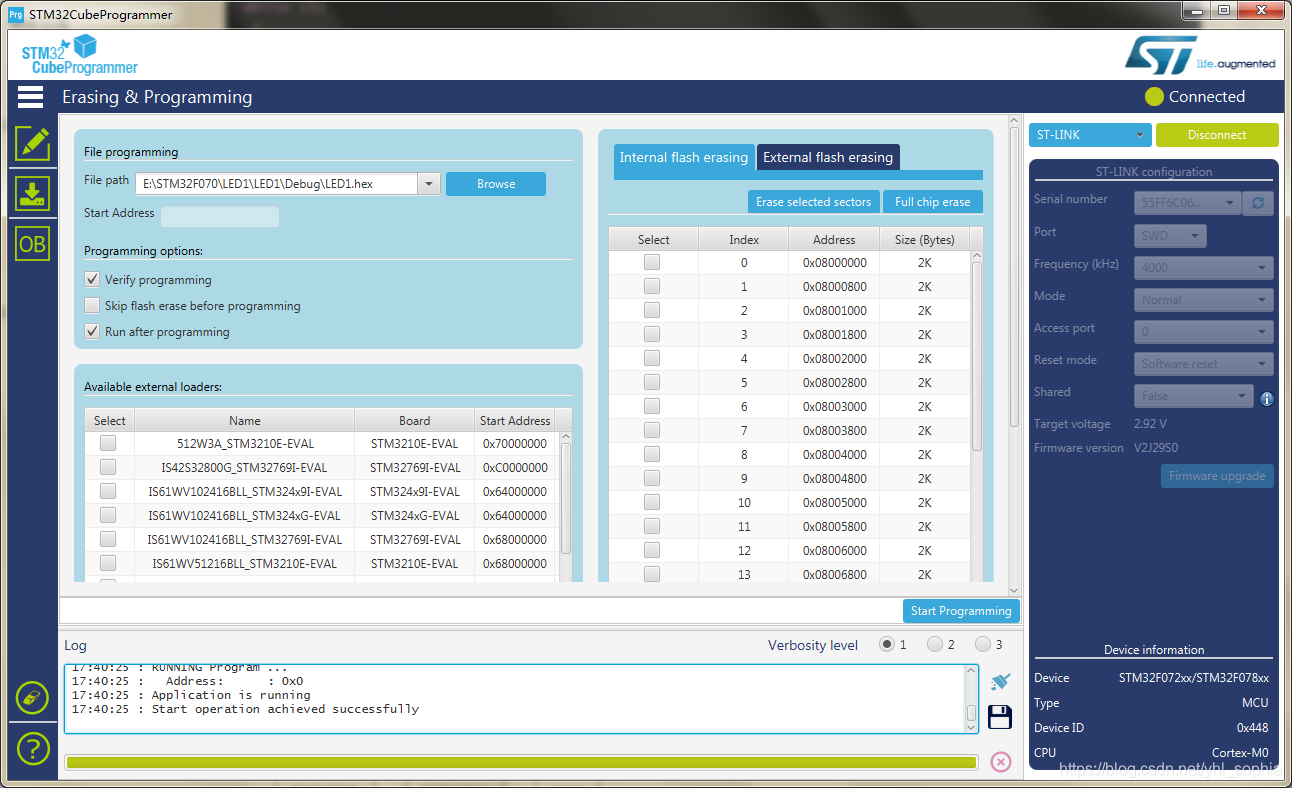This screenshot has height=788, width=1292.
Task: Click the ST life.augmented logo
Action: [1200, 56]
